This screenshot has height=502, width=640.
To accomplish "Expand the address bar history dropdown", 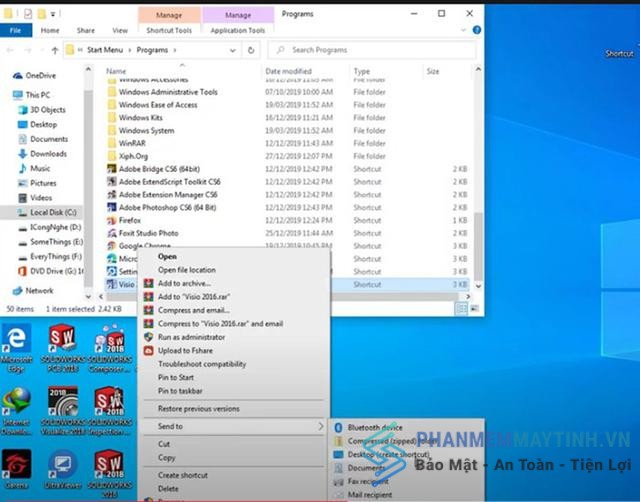I will pos(233,50).
